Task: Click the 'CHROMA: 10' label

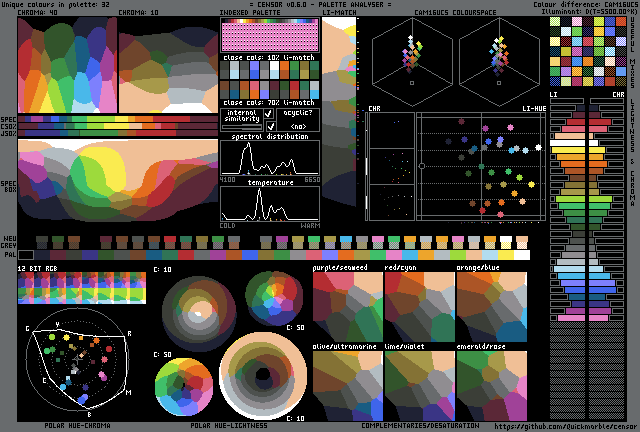Action: click(x=138, y=13)
